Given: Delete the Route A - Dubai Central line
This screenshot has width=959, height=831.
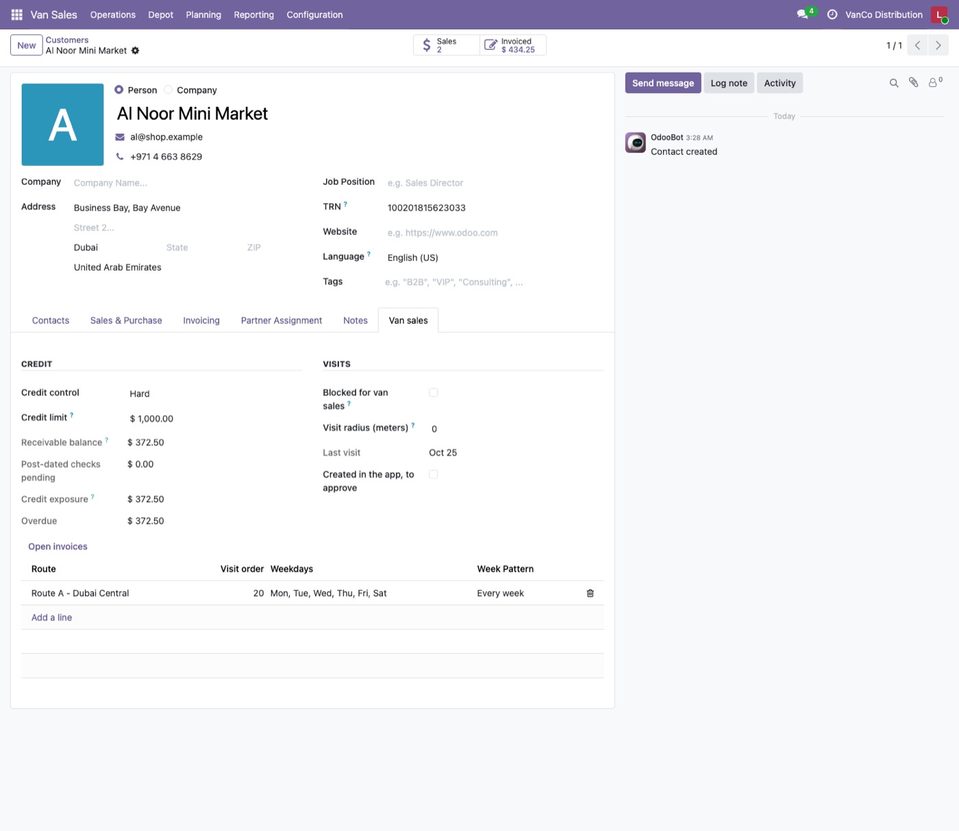Looking at the screenshot, I should click(590, 593).
